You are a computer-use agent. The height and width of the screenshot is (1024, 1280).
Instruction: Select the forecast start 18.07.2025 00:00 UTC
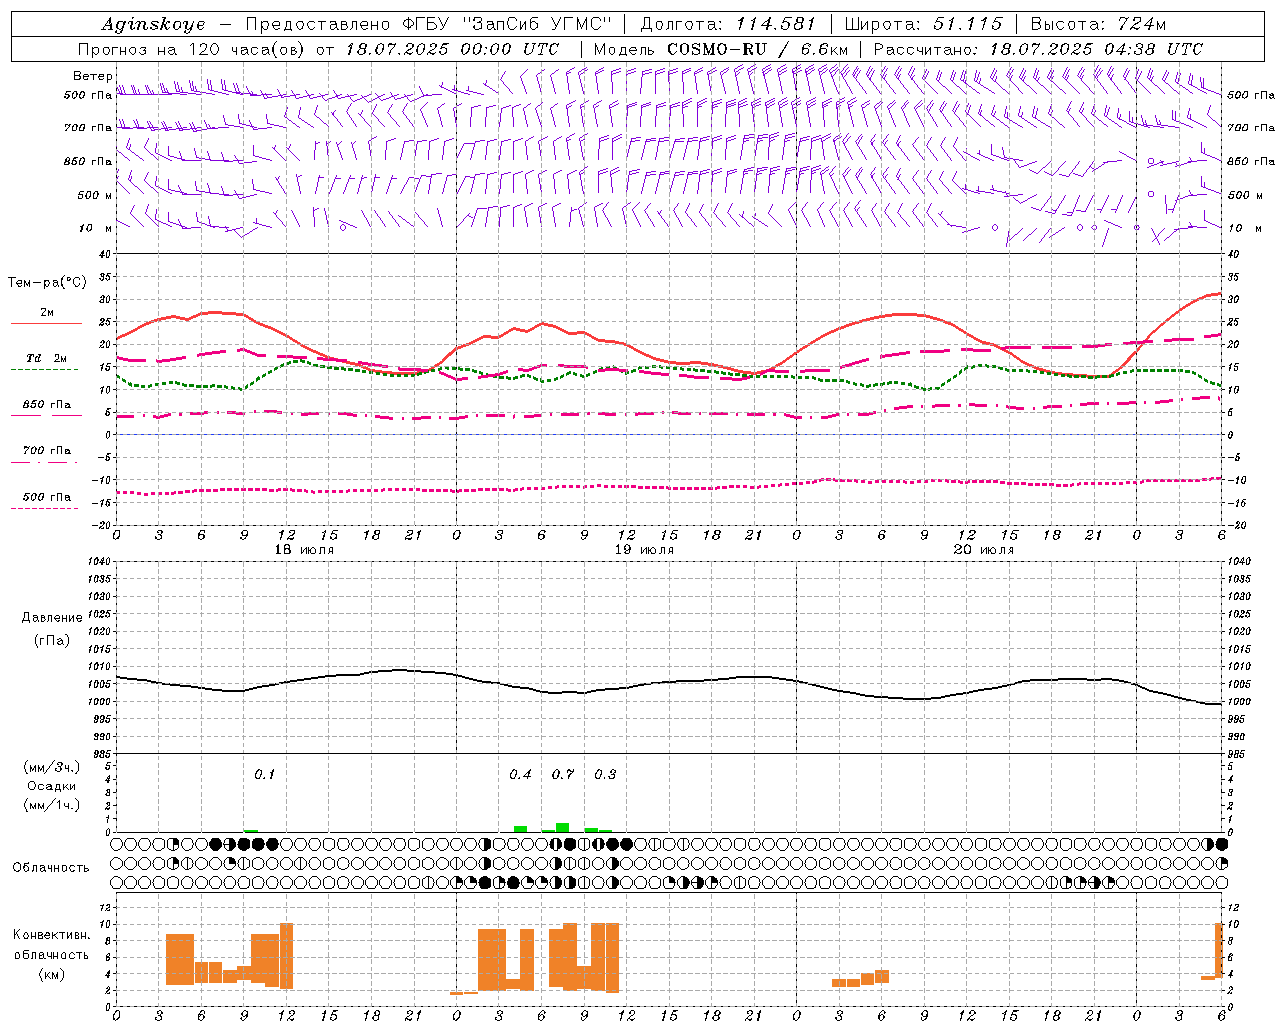click(452, 49)
